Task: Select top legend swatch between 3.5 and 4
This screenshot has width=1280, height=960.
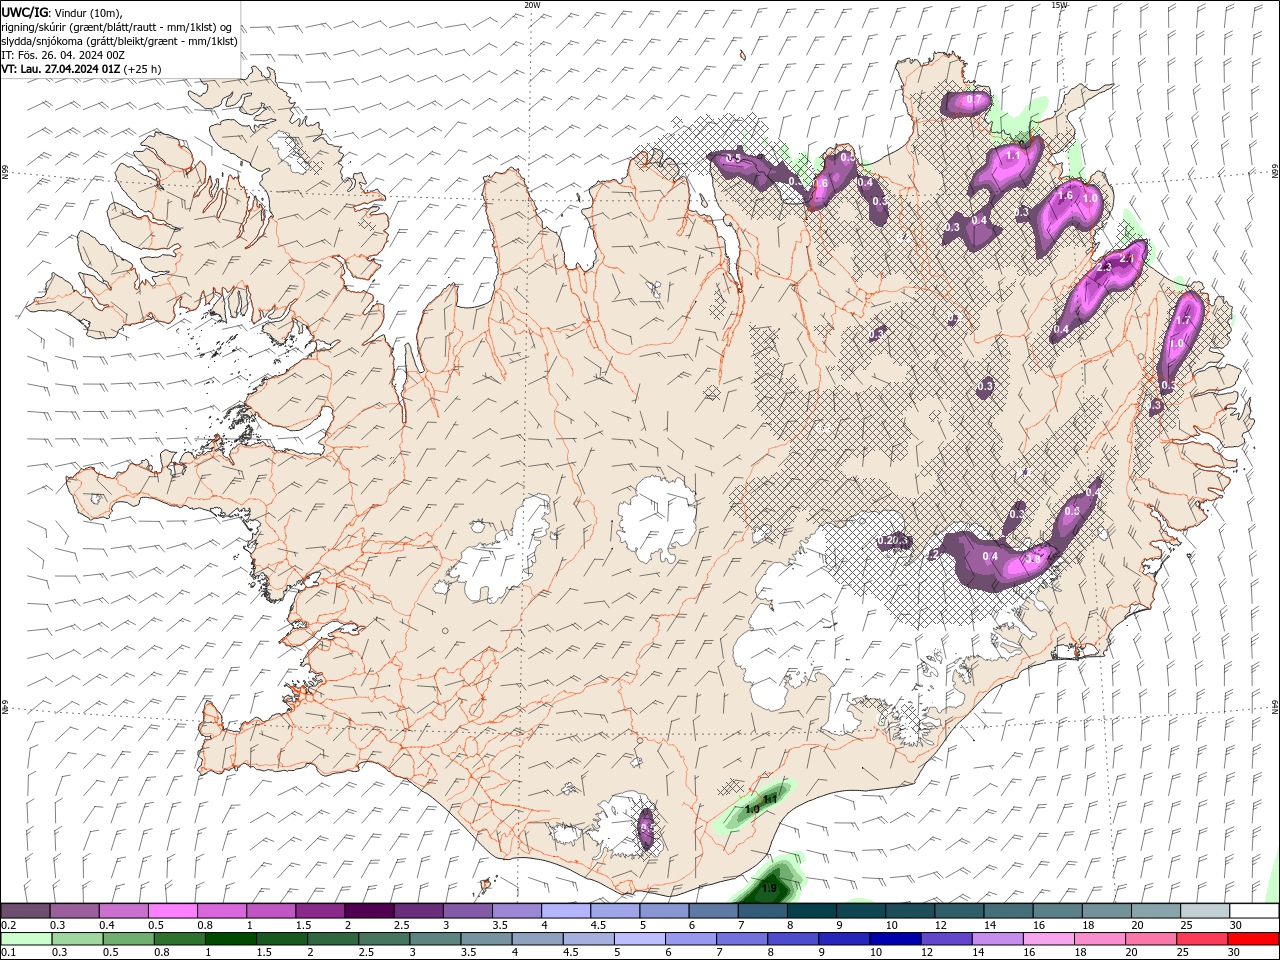Action: [517, 911]
